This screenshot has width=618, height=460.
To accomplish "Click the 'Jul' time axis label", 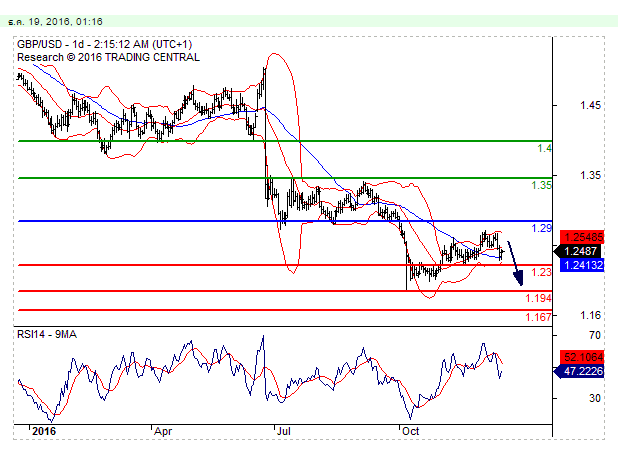I will pyautogui.click(x=283, y=431).
